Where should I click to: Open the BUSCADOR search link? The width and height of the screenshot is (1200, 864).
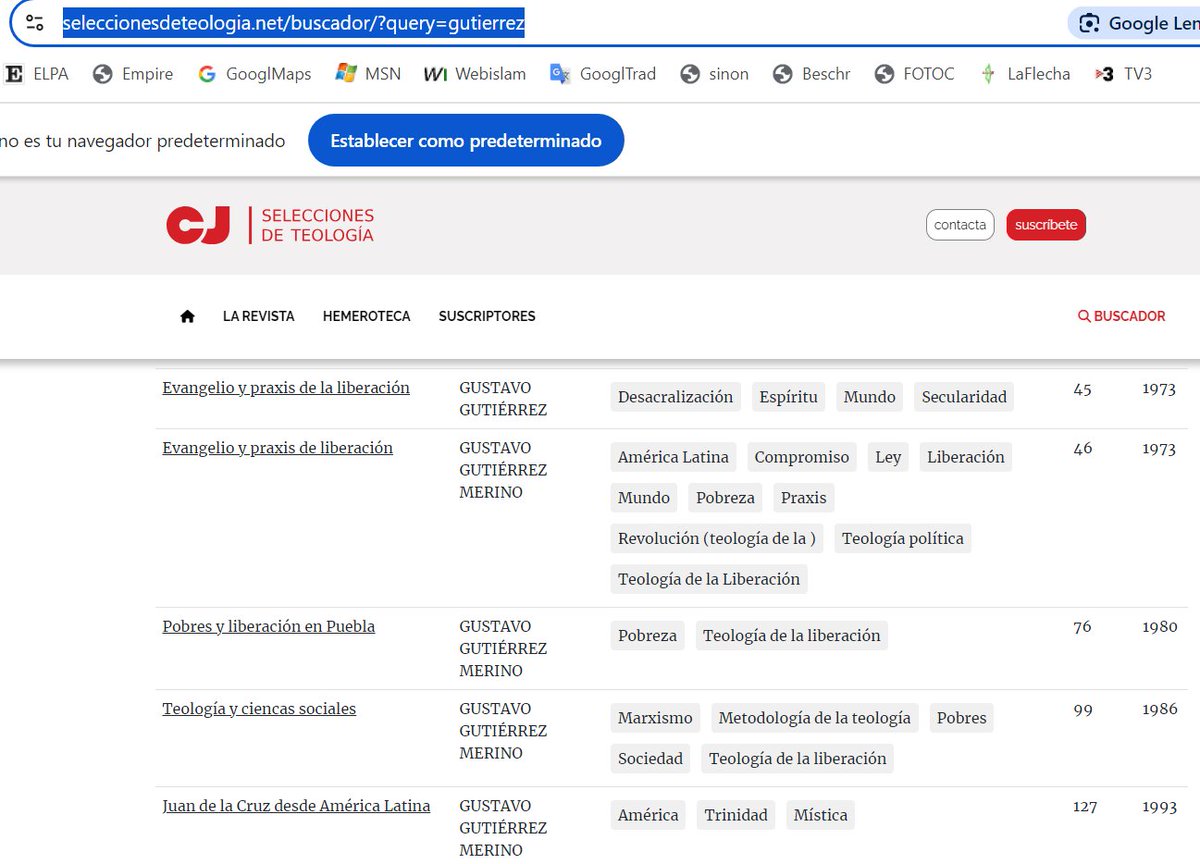1121,316
